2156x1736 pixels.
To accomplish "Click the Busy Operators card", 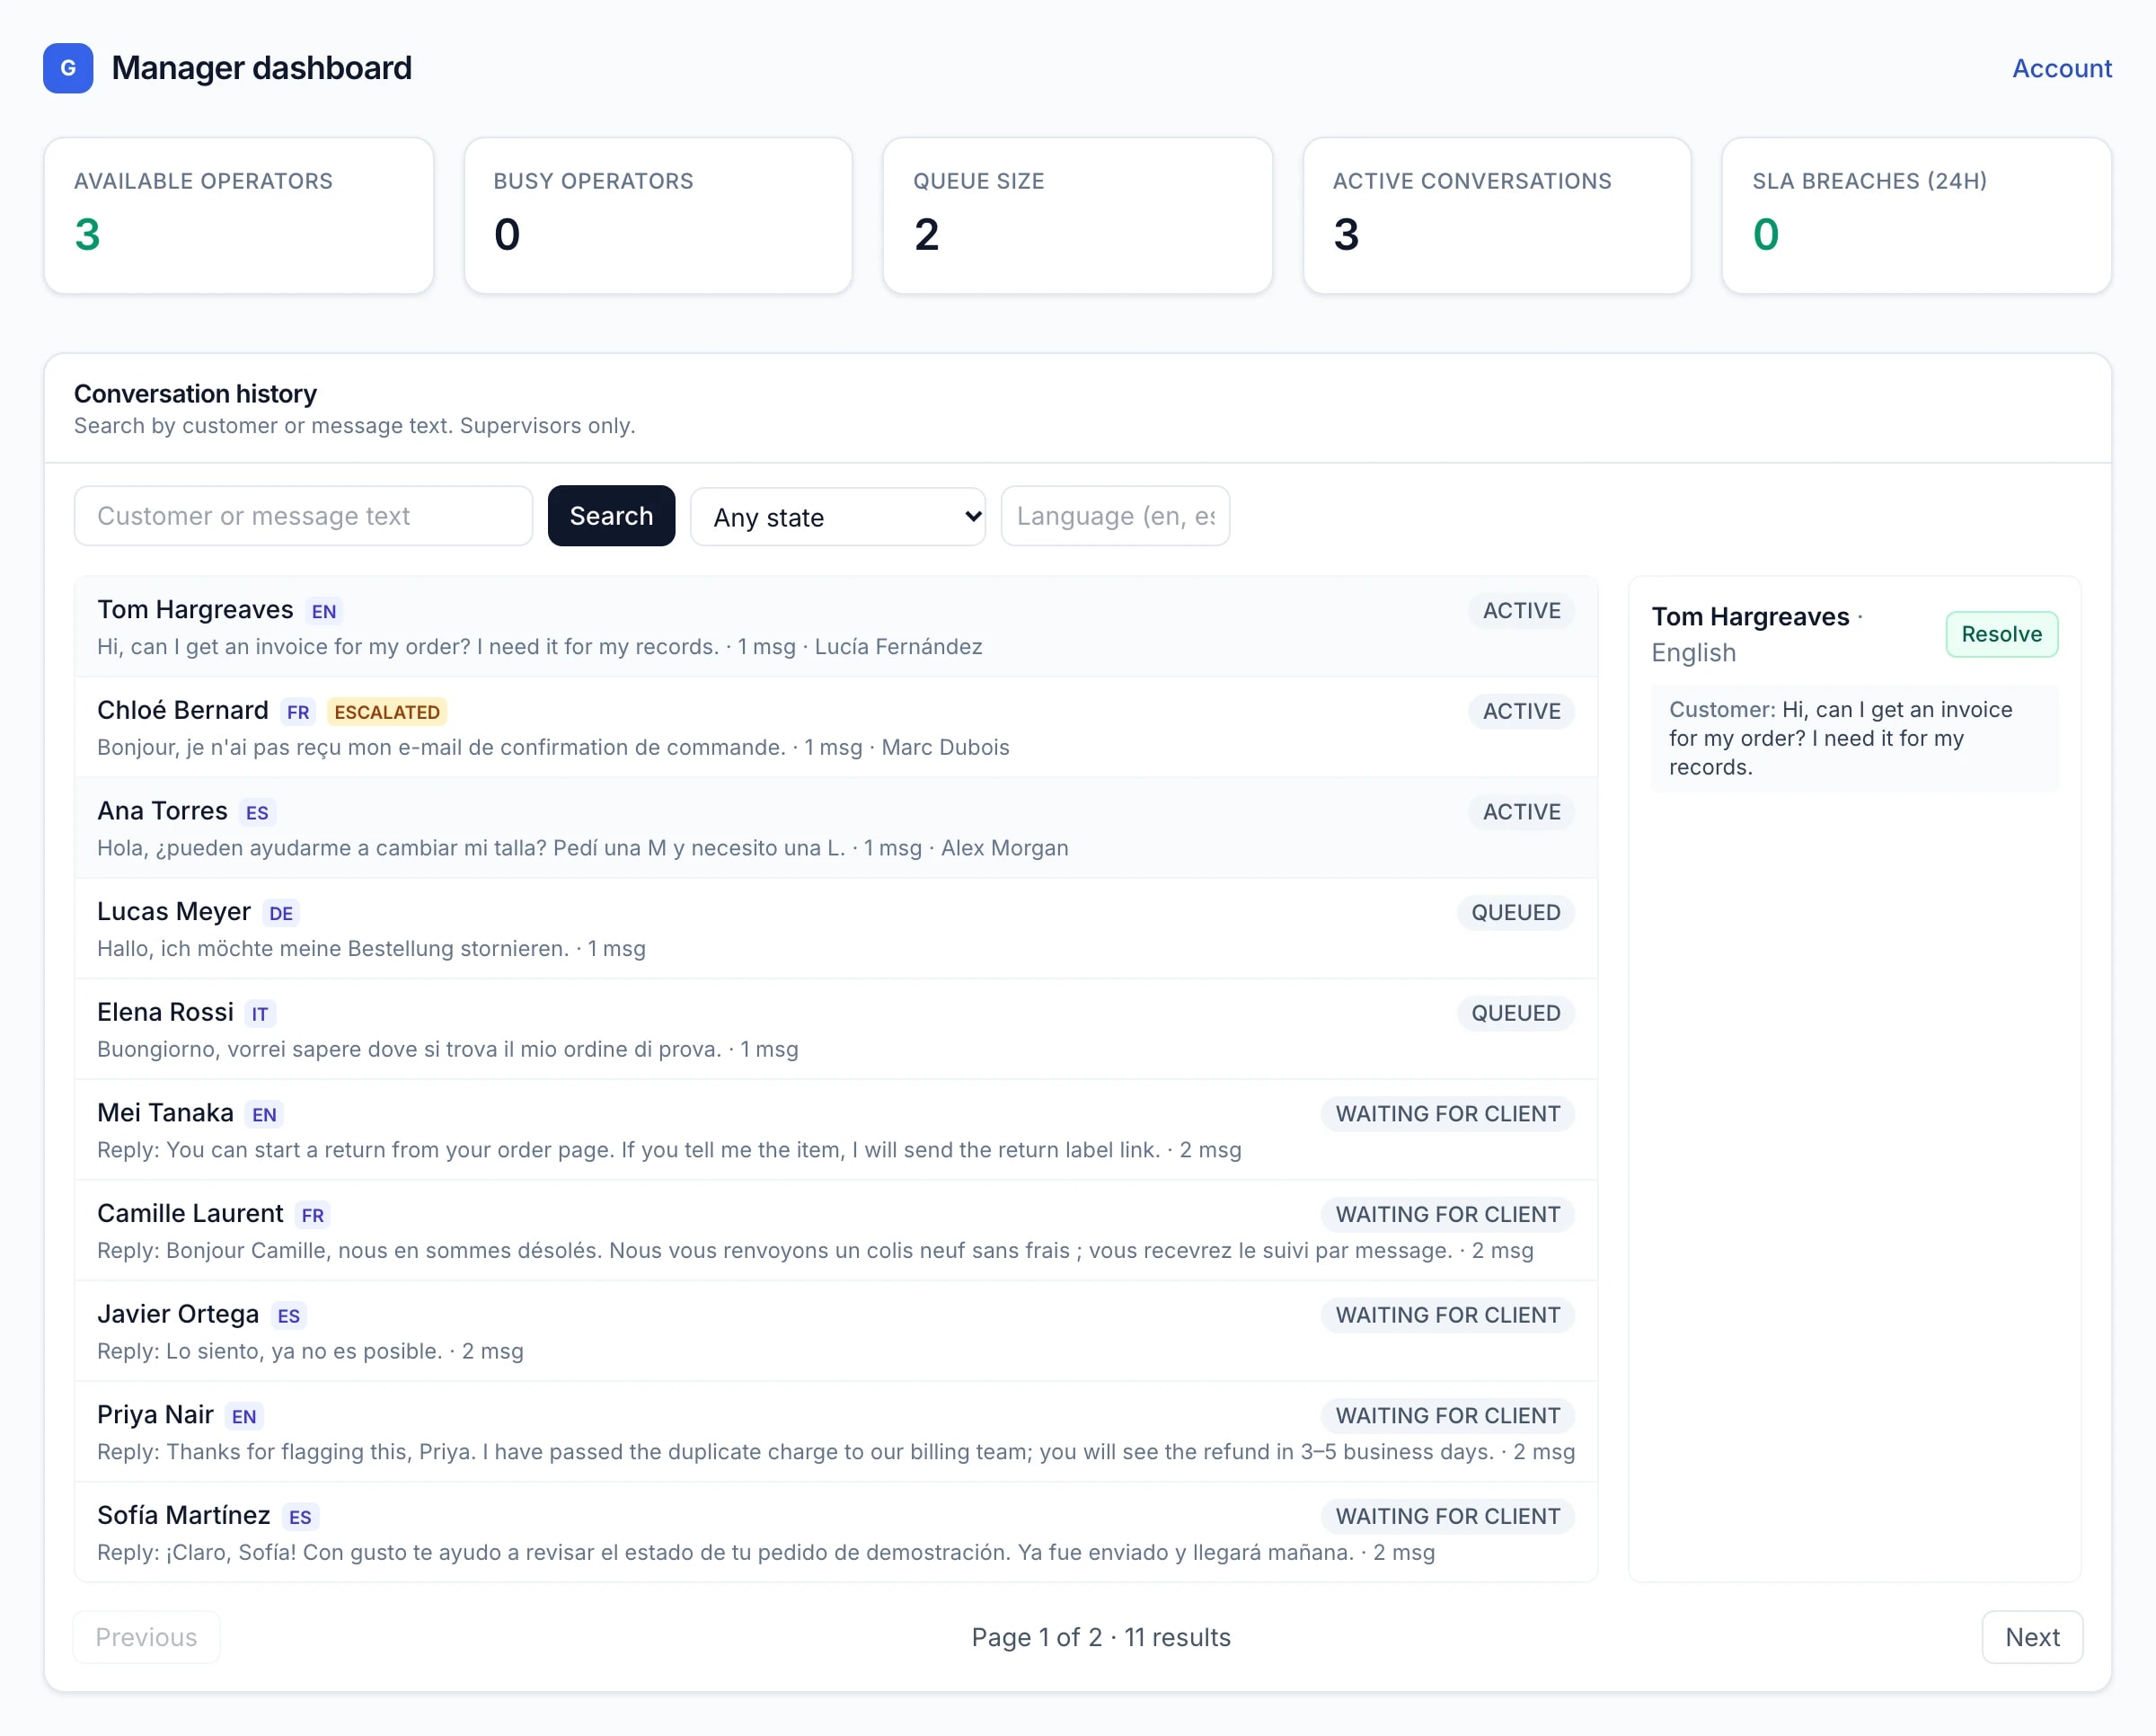I will click(658, 216).
